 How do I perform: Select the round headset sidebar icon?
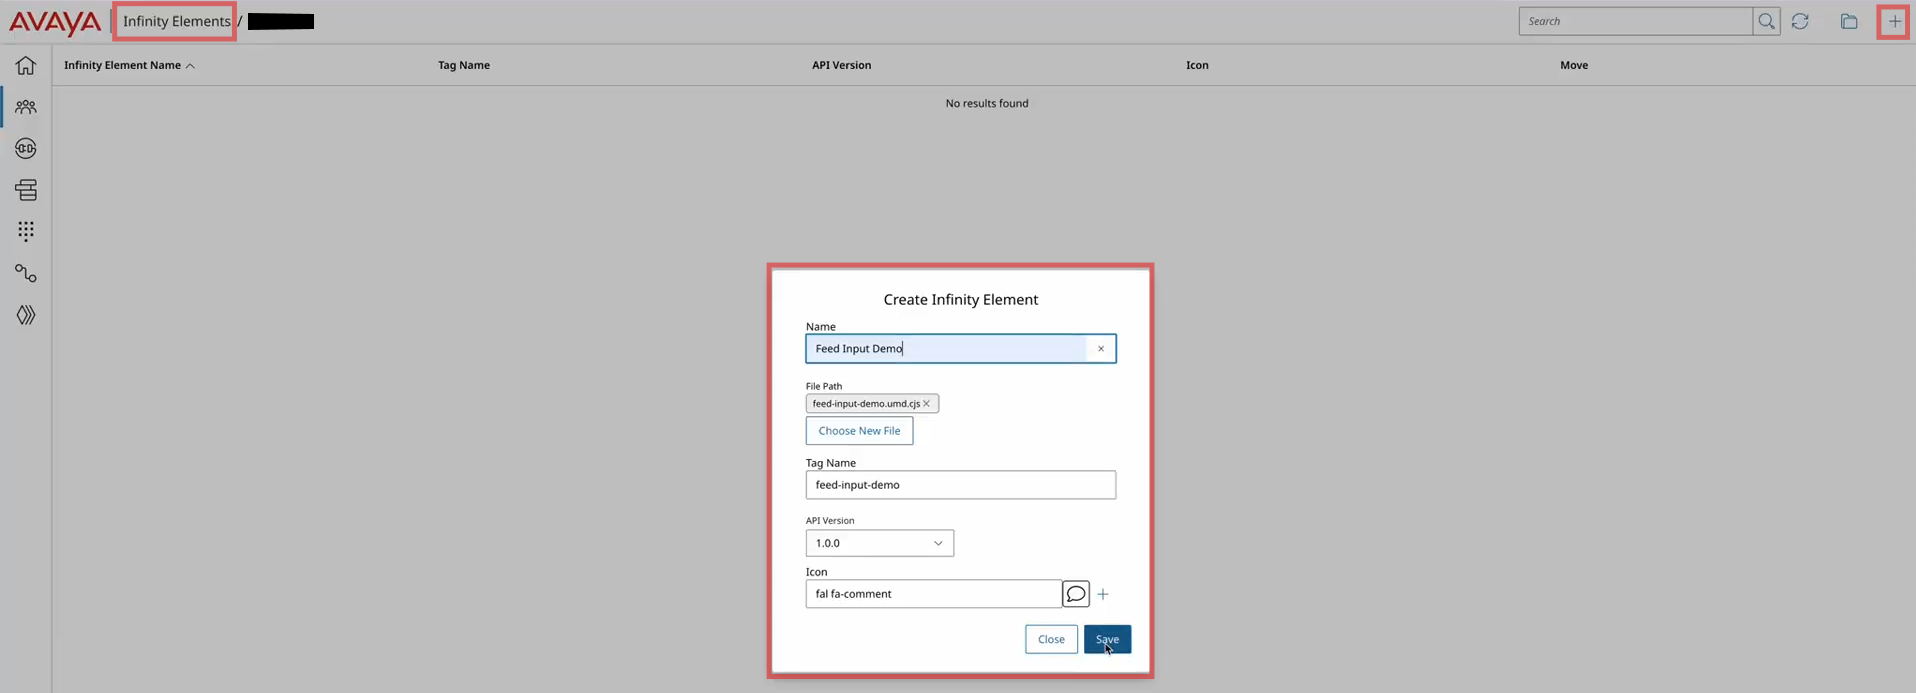tap(26, 149)
